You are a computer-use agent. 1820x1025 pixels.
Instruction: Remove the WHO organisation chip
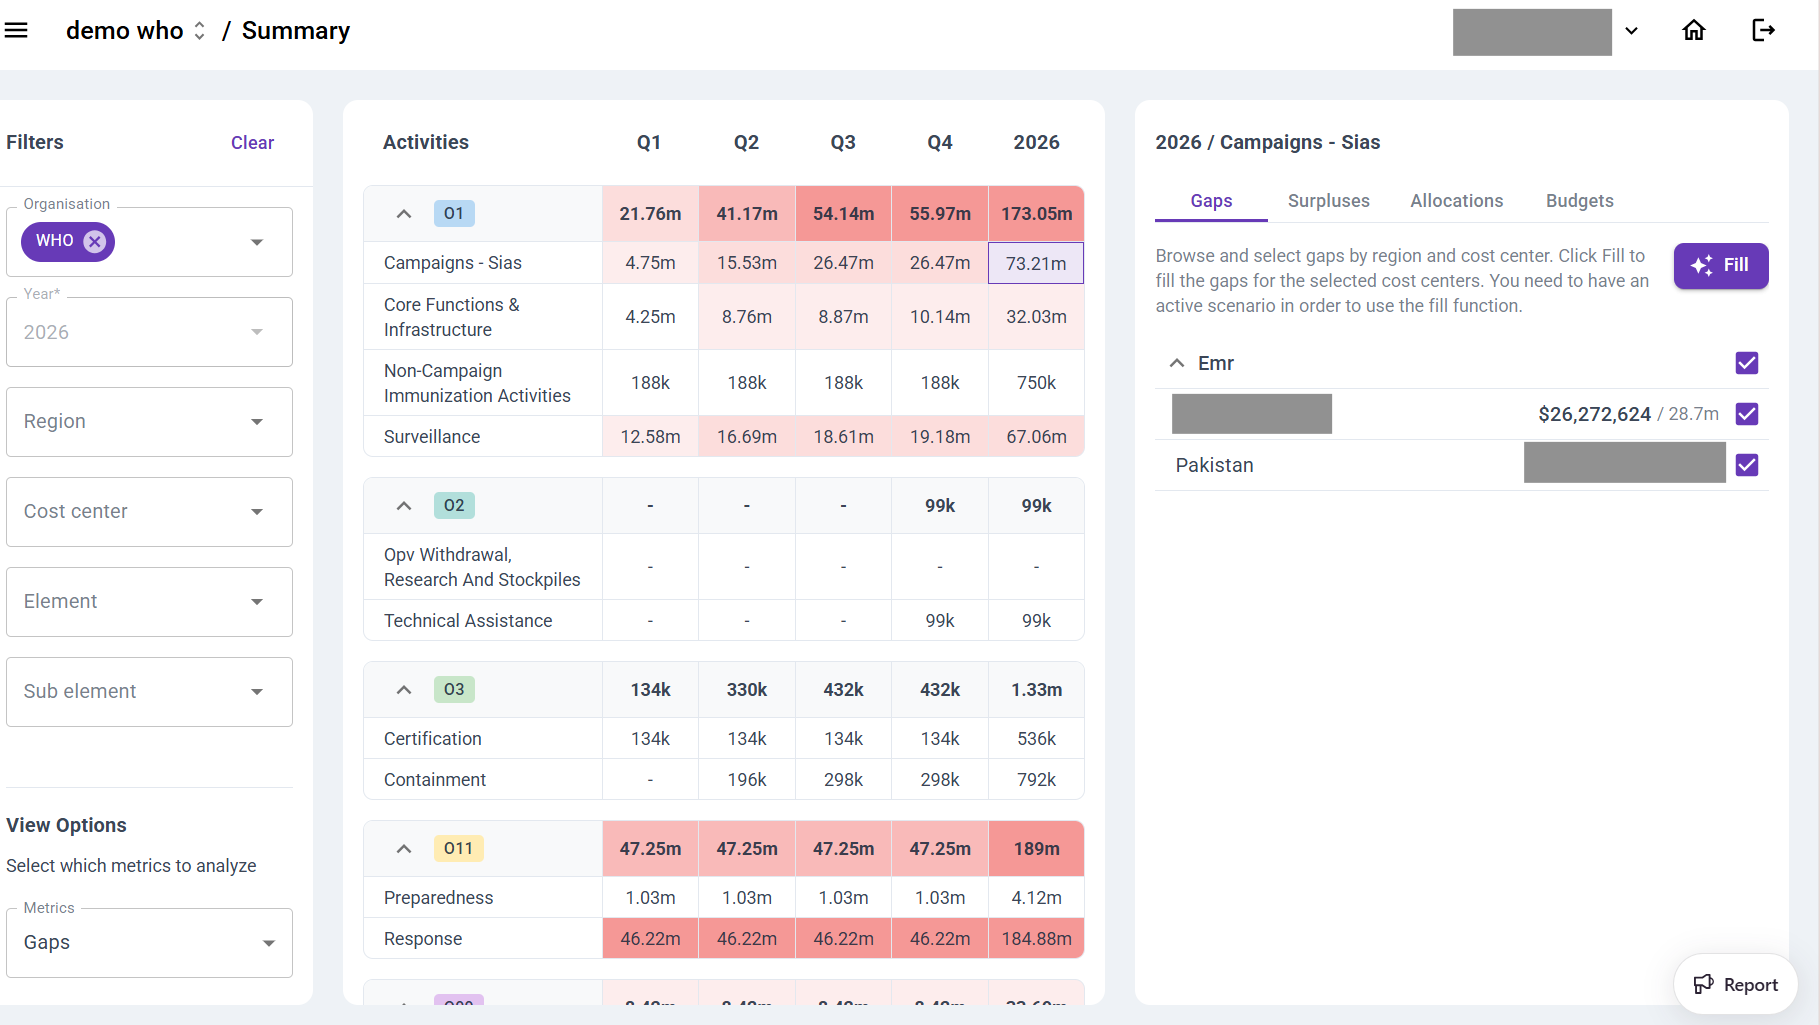(x=95, y=241)
